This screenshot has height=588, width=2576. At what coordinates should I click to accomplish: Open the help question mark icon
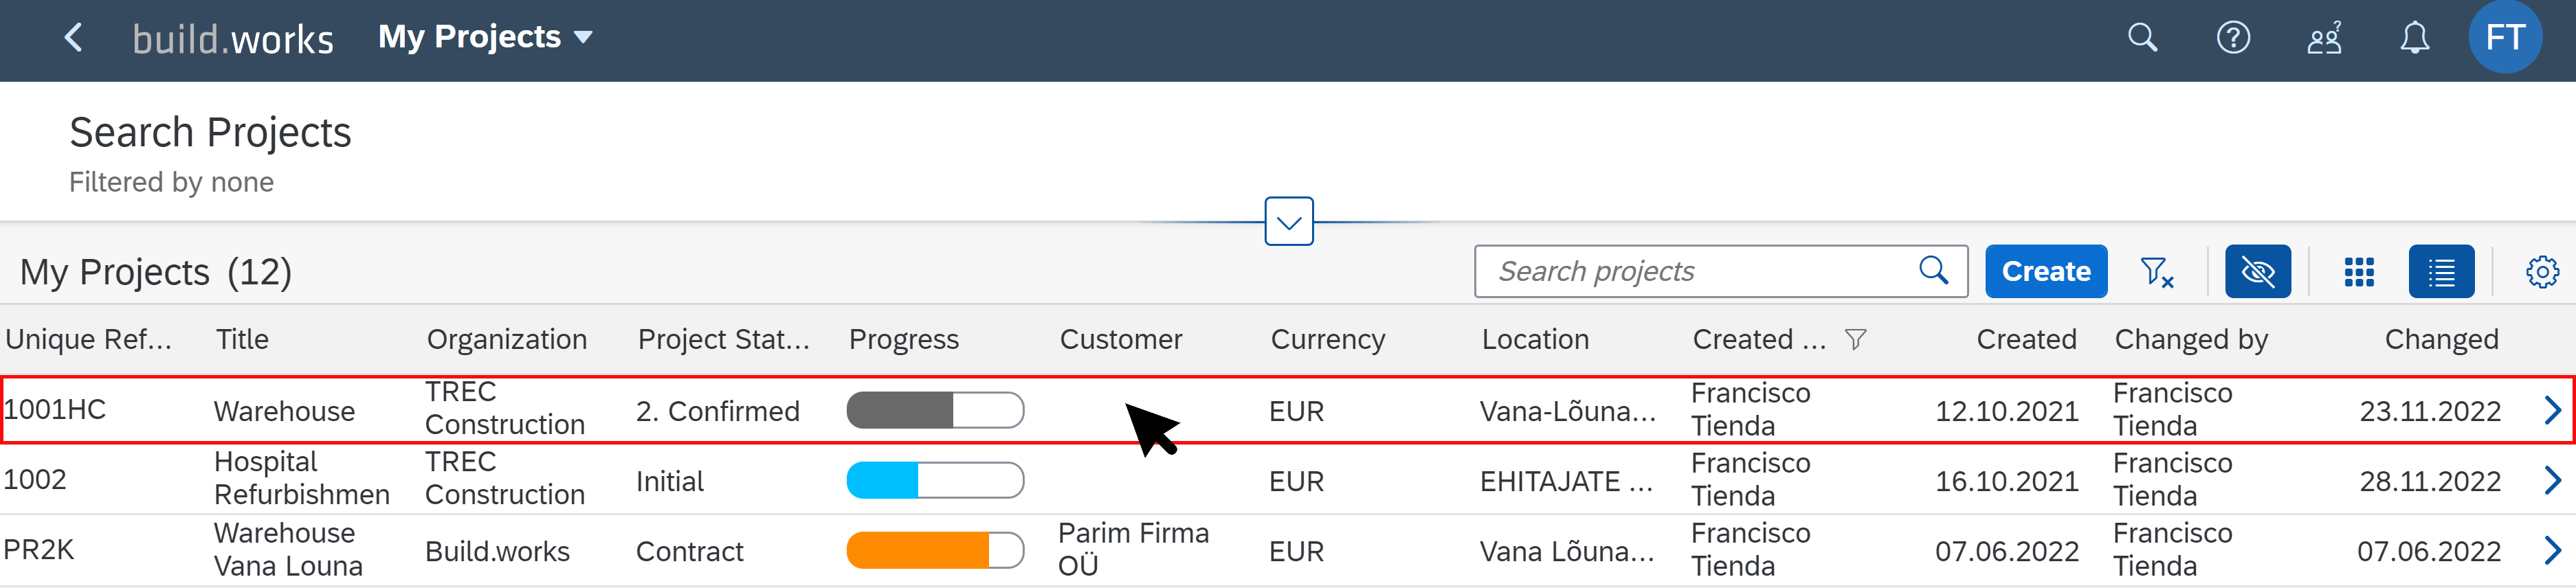[x=2233, y=38]
